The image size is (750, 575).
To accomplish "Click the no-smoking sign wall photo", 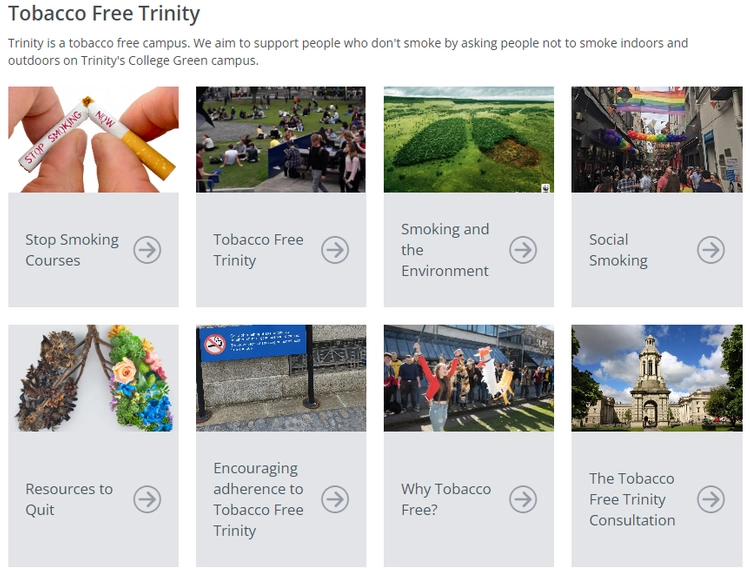I will coord(281,378).
